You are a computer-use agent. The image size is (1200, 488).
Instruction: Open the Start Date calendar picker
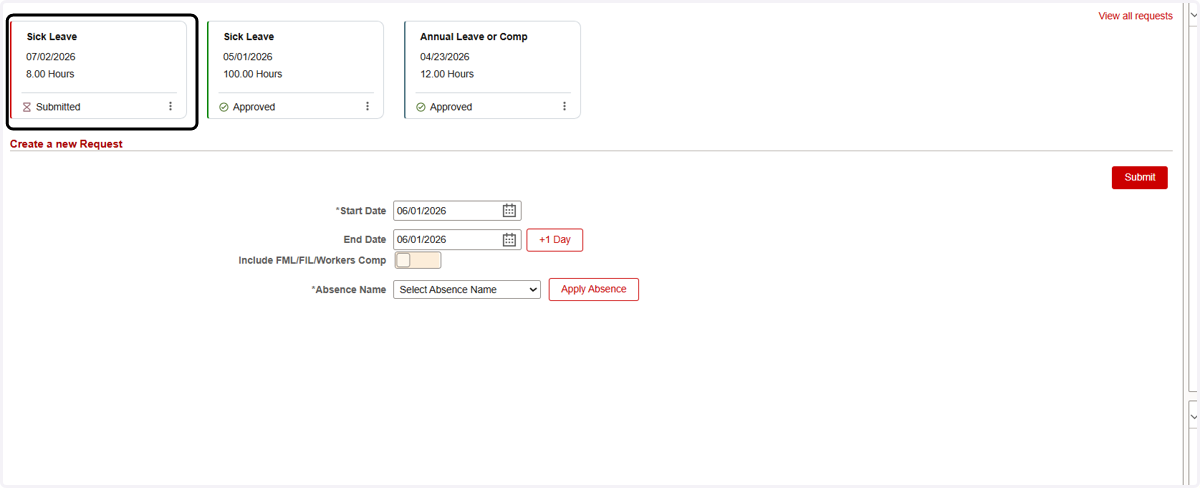(x=509, y=211)
